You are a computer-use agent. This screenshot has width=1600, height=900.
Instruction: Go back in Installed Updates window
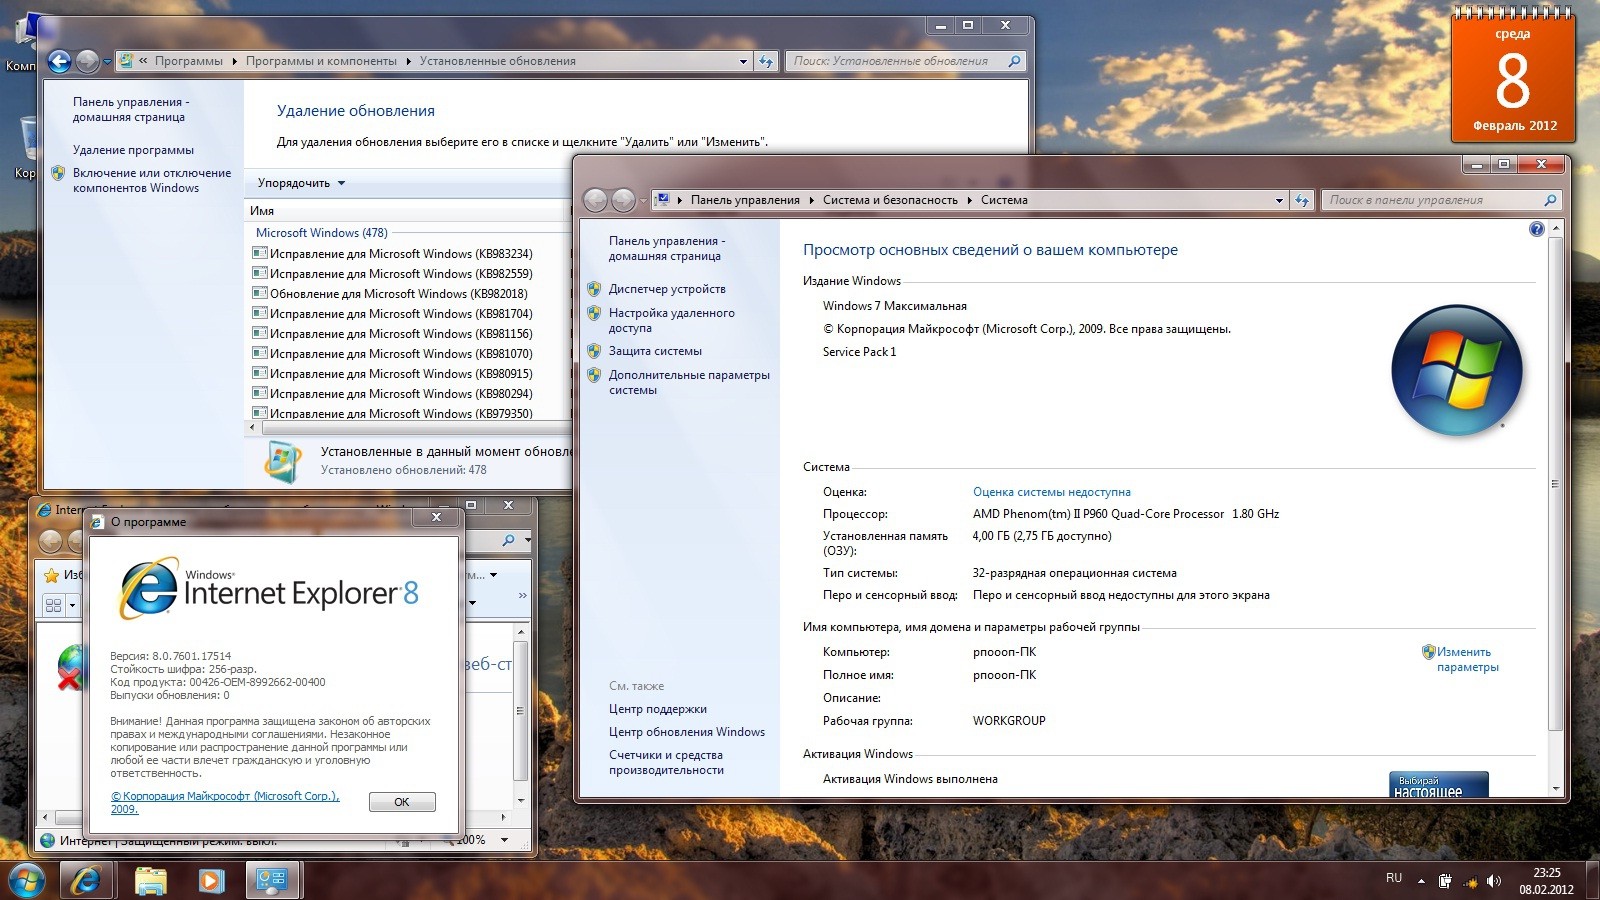60,61
